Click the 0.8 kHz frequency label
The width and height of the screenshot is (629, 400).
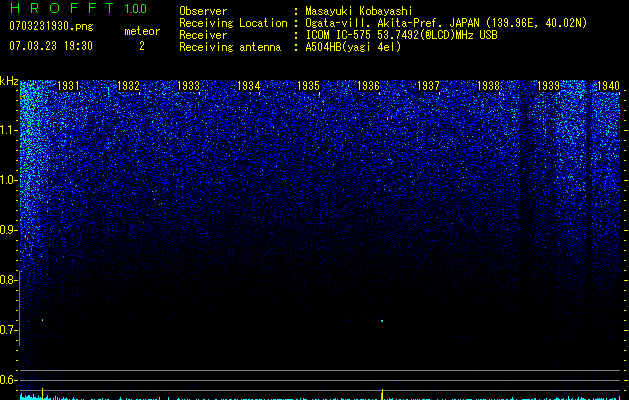[8, 280]
